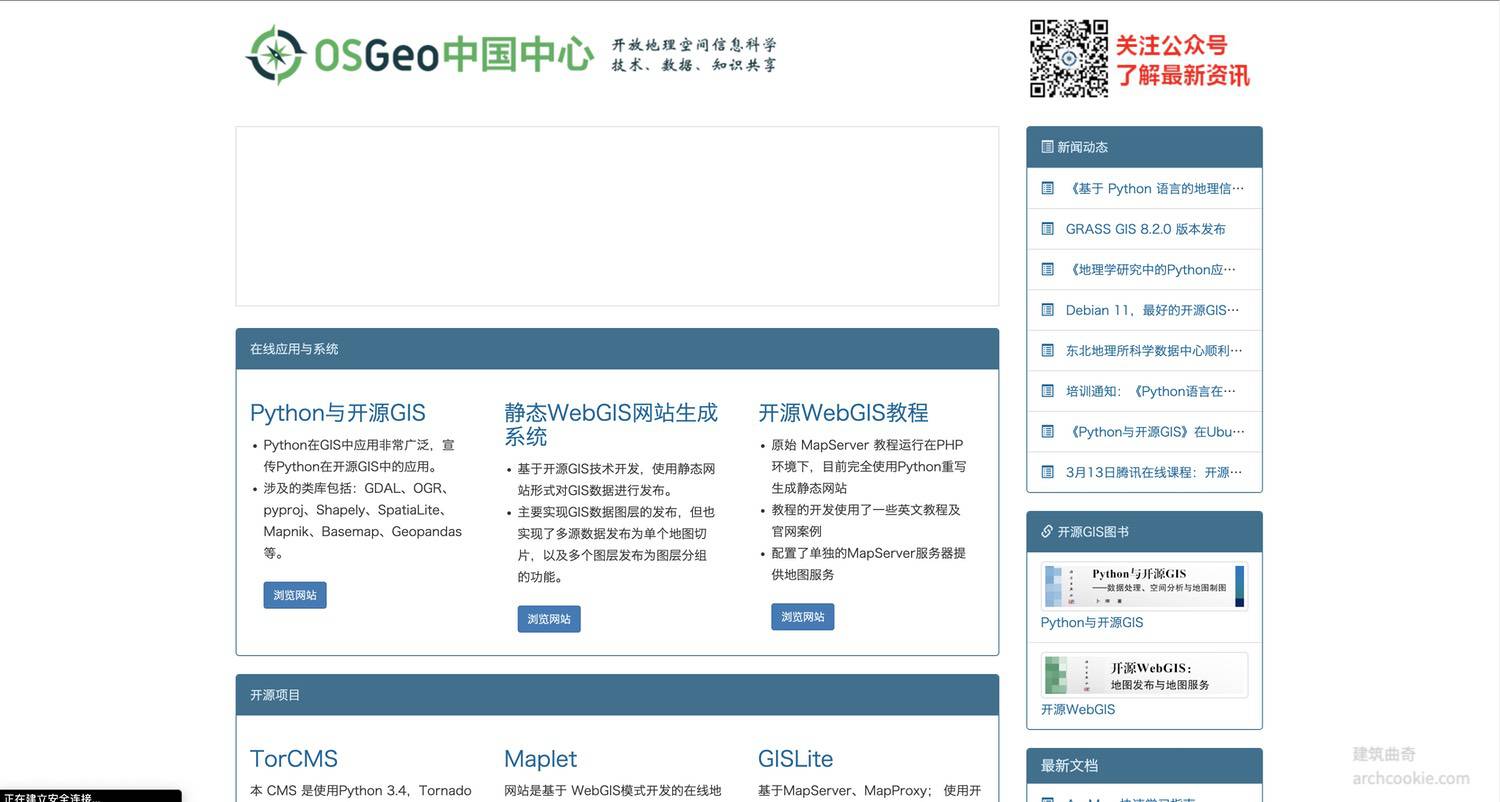The height and width of the screenshot is (802, 1500).
Task: Open 《基于 Python 语言的地理信息》 news link
Action: (x=1155, y=188)
